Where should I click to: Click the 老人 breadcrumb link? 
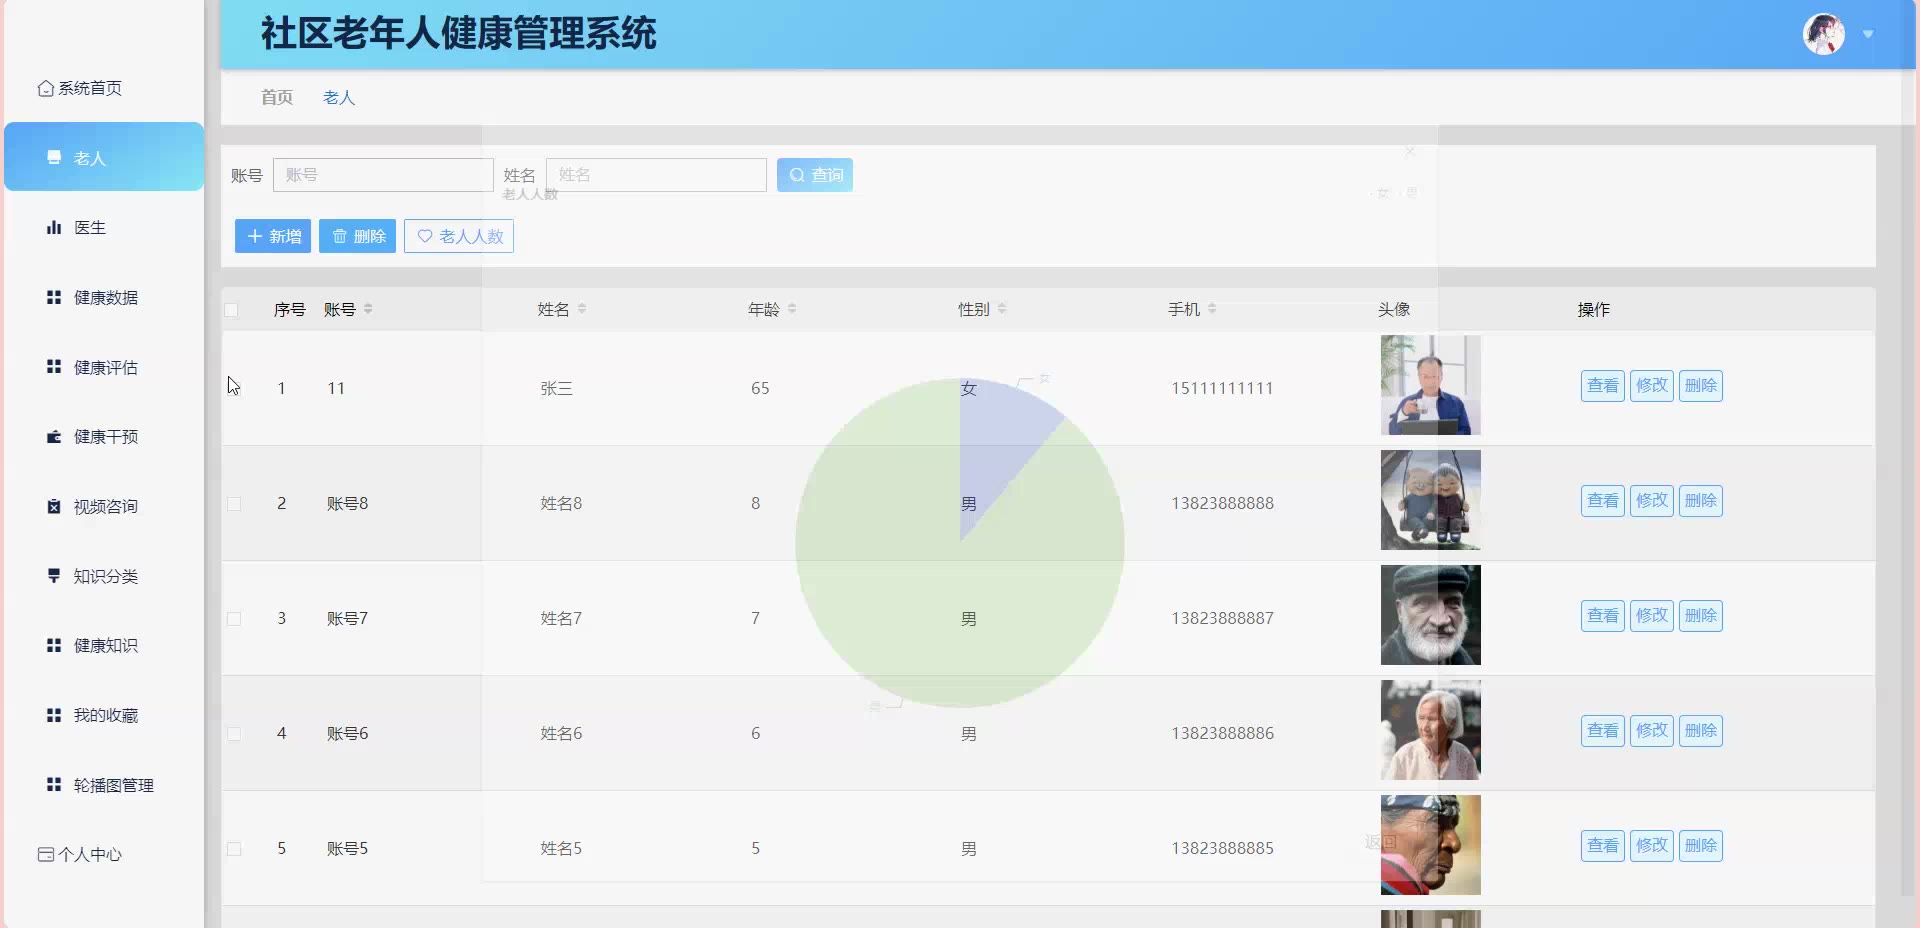tap(339, 98)
